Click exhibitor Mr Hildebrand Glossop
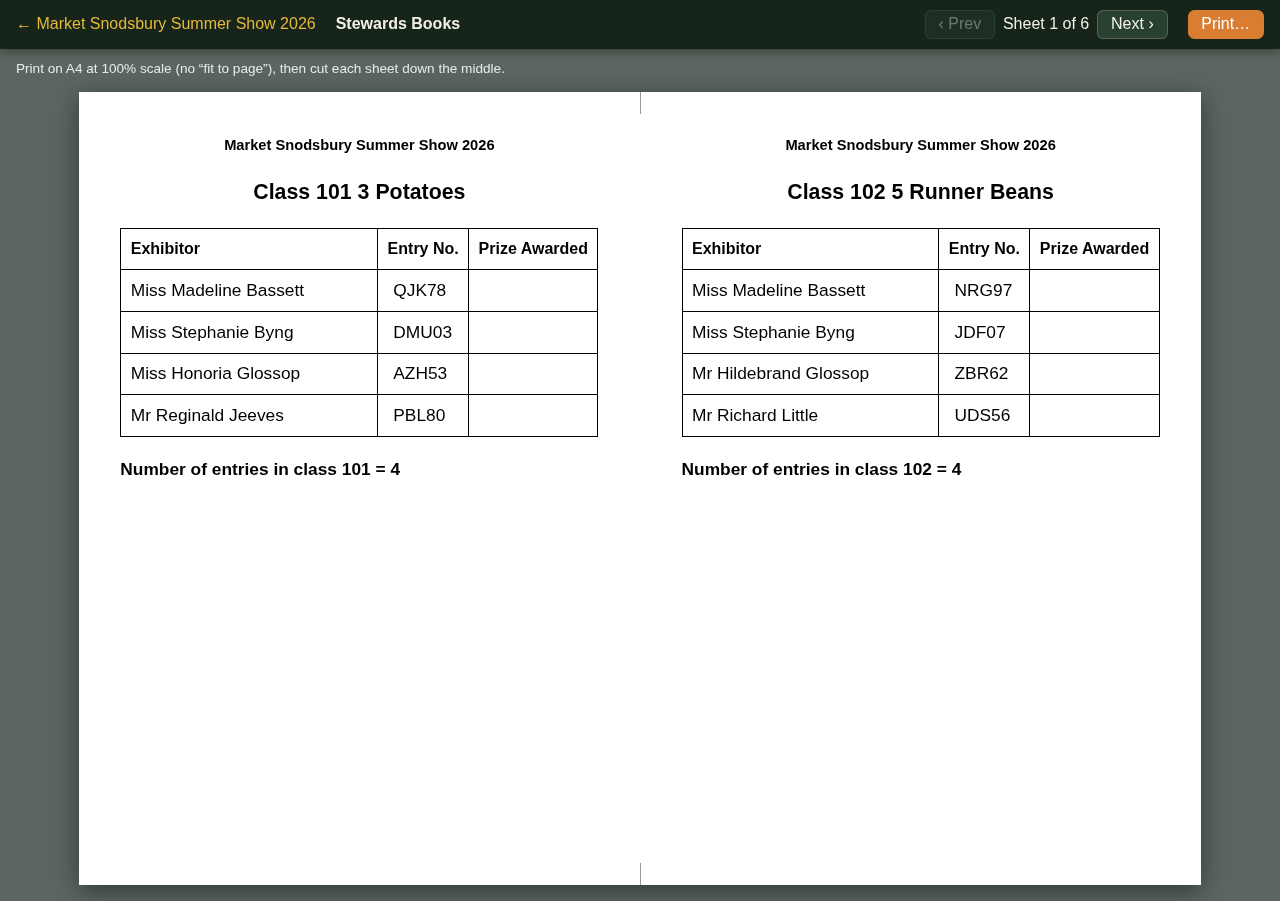1280x901 pixels. [x=780, y=374]
